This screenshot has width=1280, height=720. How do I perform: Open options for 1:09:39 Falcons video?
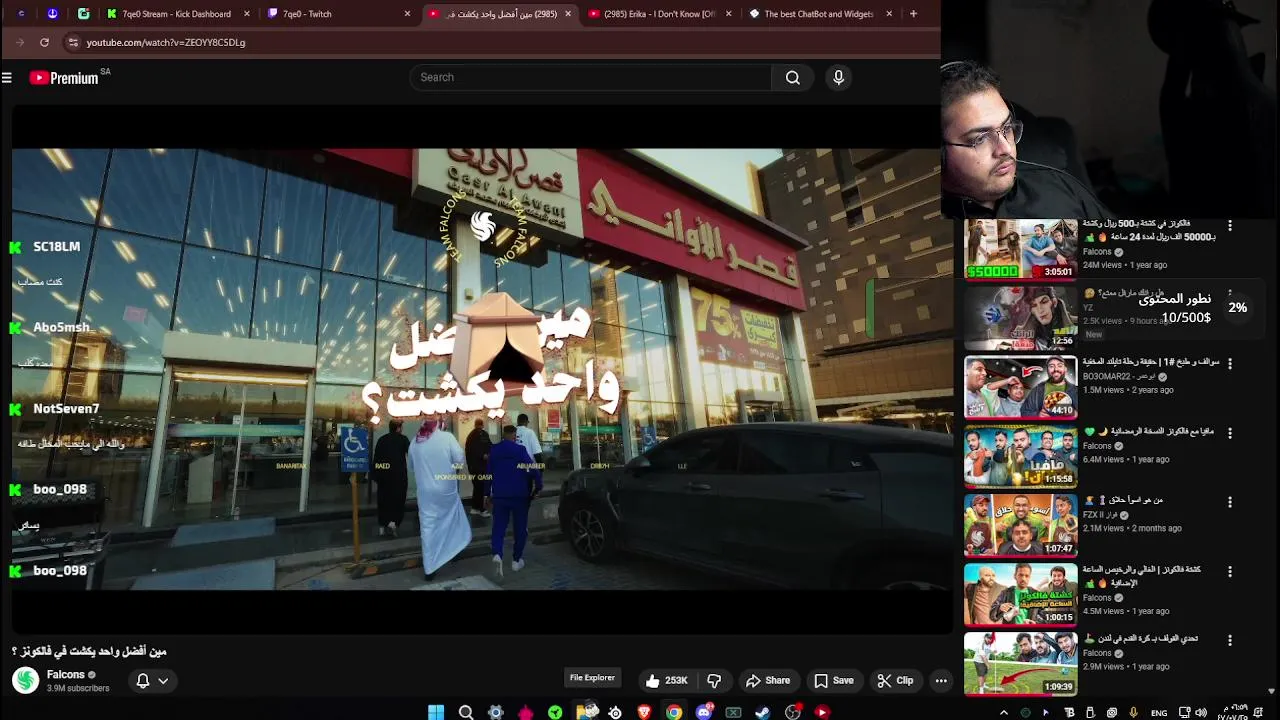(1230, 641)
